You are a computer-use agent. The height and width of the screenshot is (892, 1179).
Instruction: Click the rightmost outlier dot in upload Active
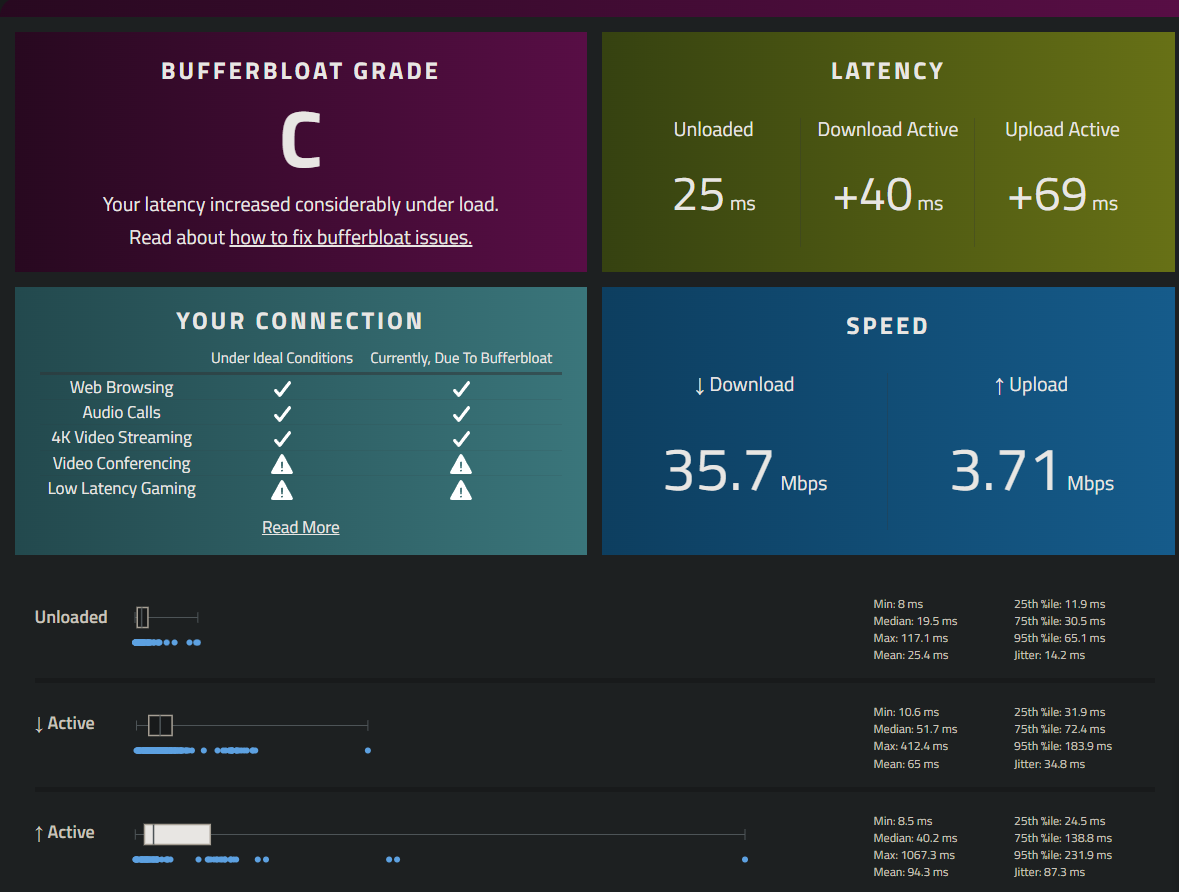(x=744, y=859)
